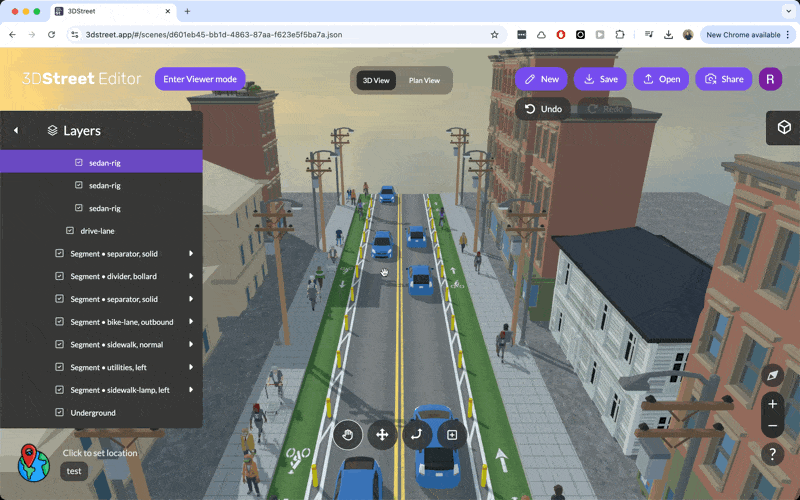This screenshot has height=500, width=800.
Task: Collapse the Layers panel with arrow
Action: click(x=16, y=131)
